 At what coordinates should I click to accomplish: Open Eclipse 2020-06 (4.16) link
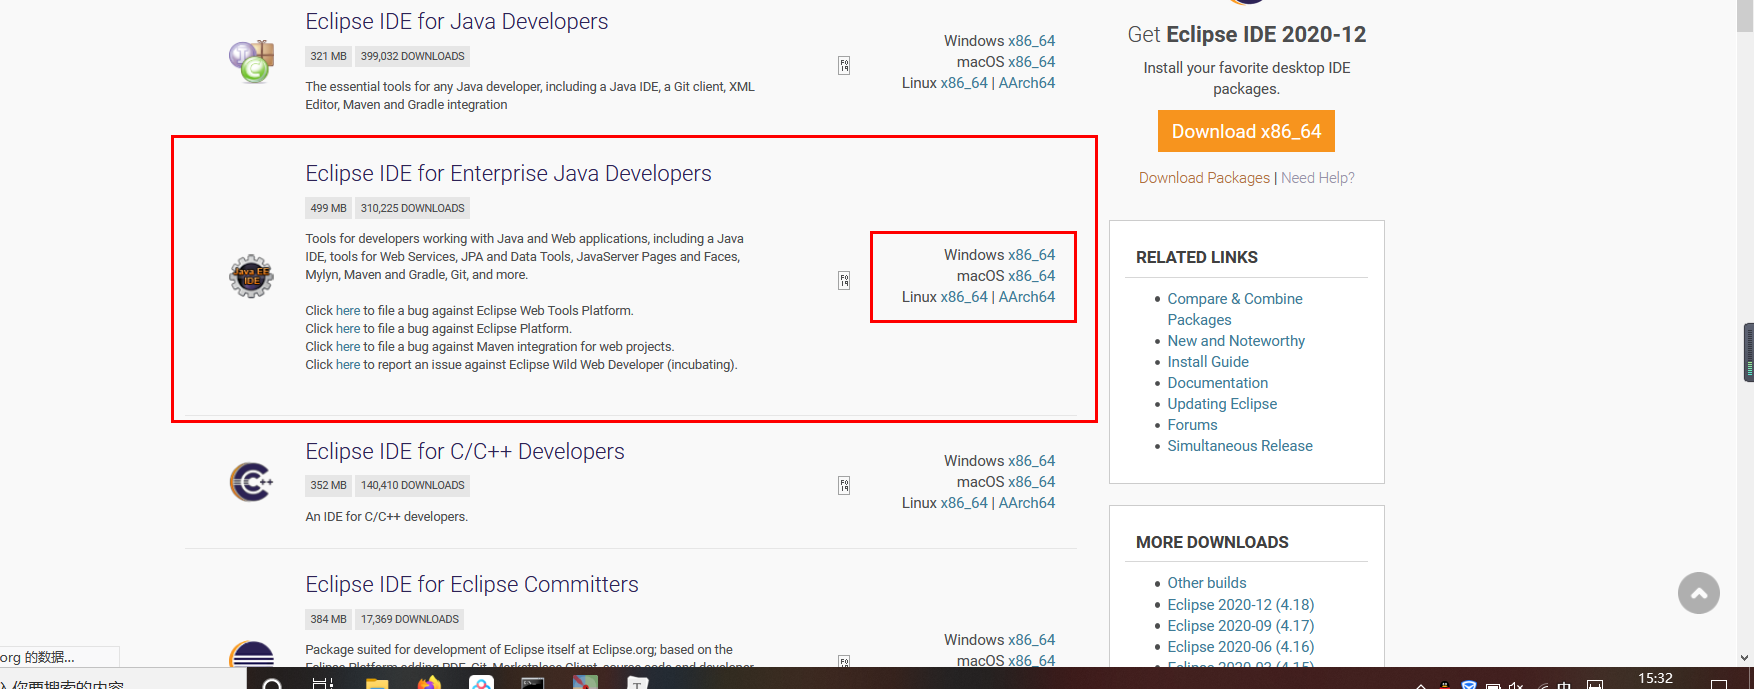[1241, 647]
